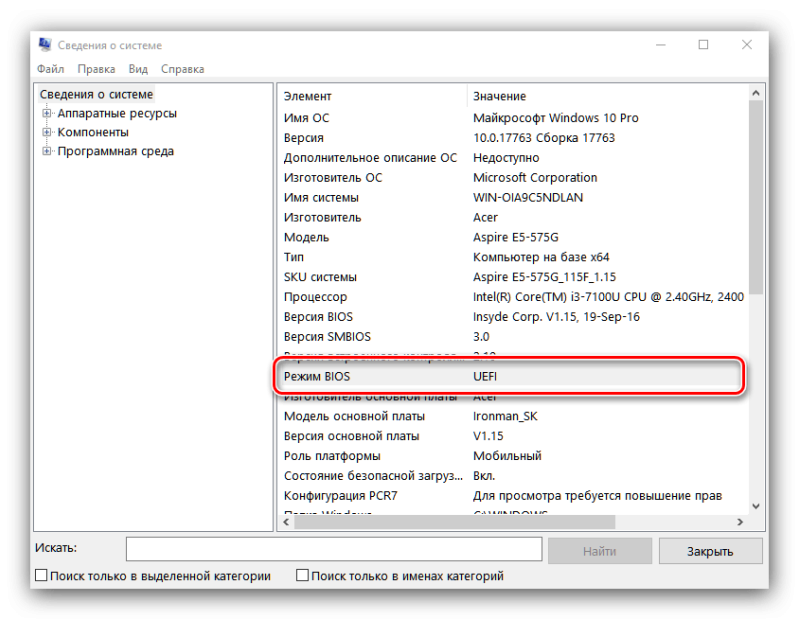Click the horizontal scrollbar left arrow
This screenshot has height=620, width=800.
pyautogui.click(x=286, y=522)
